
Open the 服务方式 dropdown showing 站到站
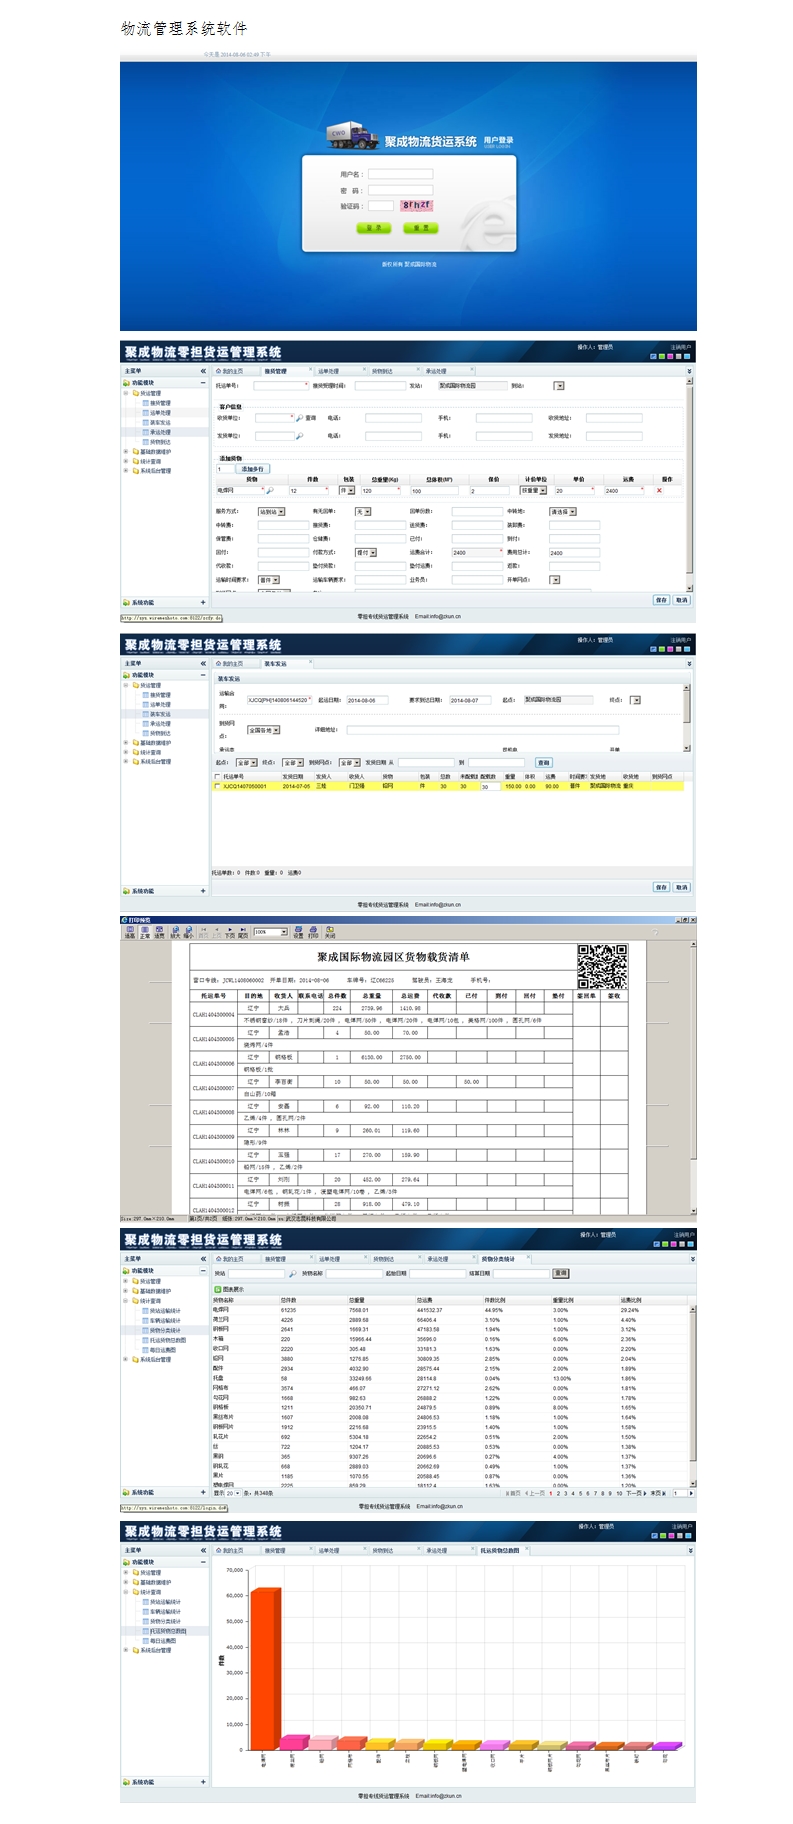tap(271, 512)
